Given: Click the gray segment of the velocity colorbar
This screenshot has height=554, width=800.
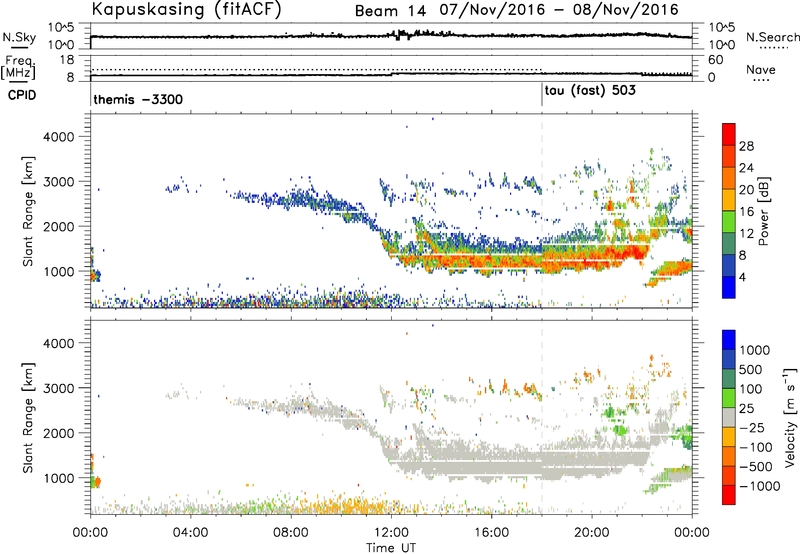Looking at the screenshot, I should pos(729,417).
